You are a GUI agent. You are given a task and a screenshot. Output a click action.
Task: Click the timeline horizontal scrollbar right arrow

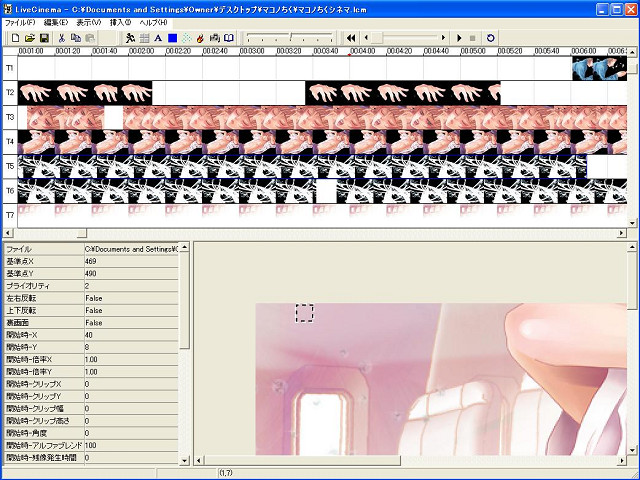coord(621,233)
